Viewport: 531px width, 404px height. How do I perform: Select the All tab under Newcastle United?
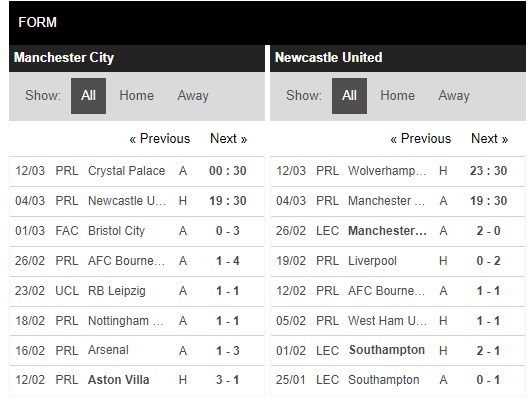click(x=349, y=96)
